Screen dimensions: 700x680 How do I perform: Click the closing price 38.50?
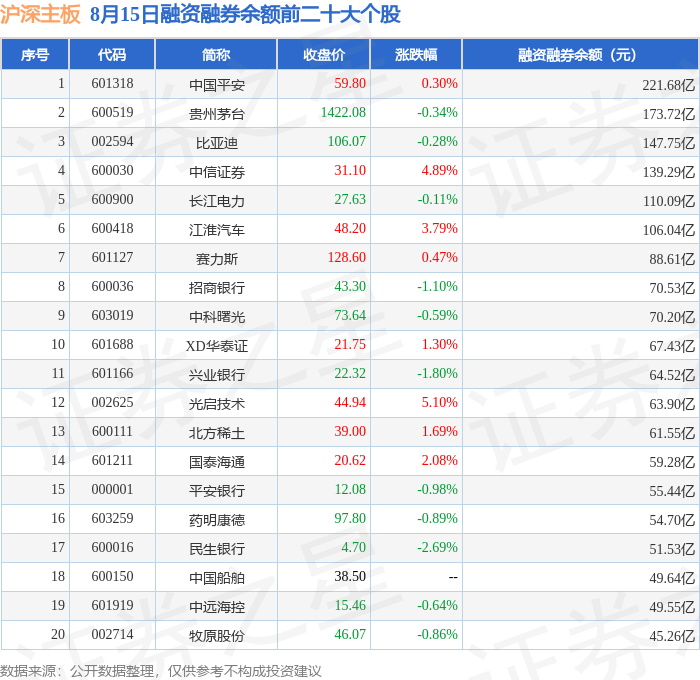click(x=350, y=577)
